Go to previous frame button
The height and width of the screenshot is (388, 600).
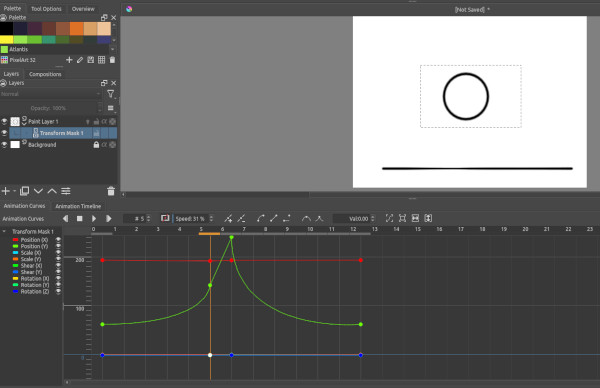point(65,218)
